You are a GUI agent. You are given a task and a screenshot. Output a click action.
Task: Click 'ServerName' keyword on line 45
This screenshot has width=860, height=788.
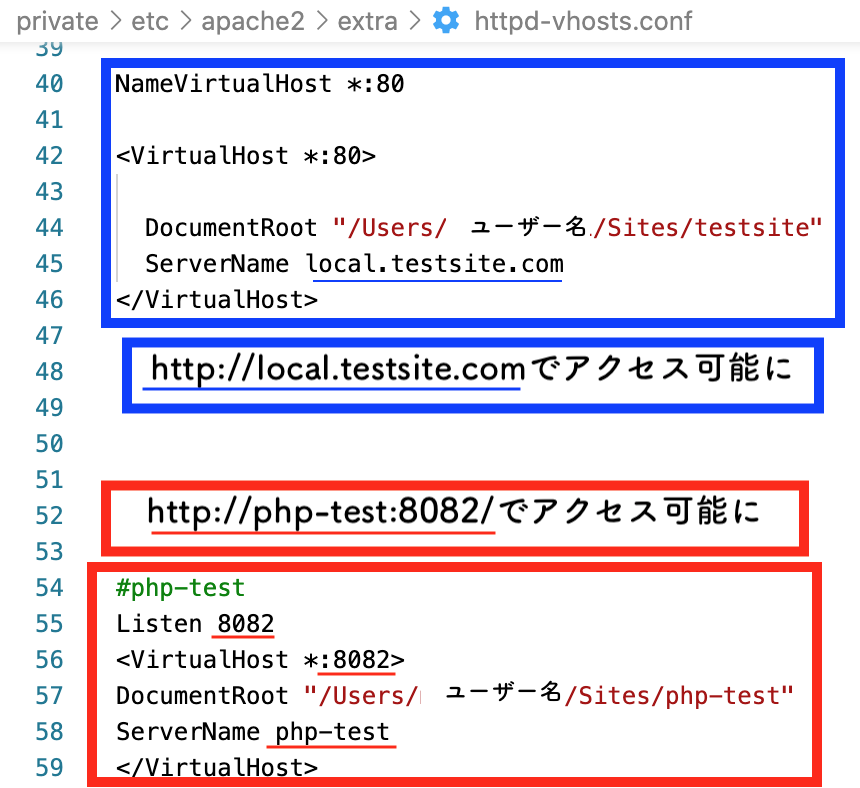coord(217,264)
